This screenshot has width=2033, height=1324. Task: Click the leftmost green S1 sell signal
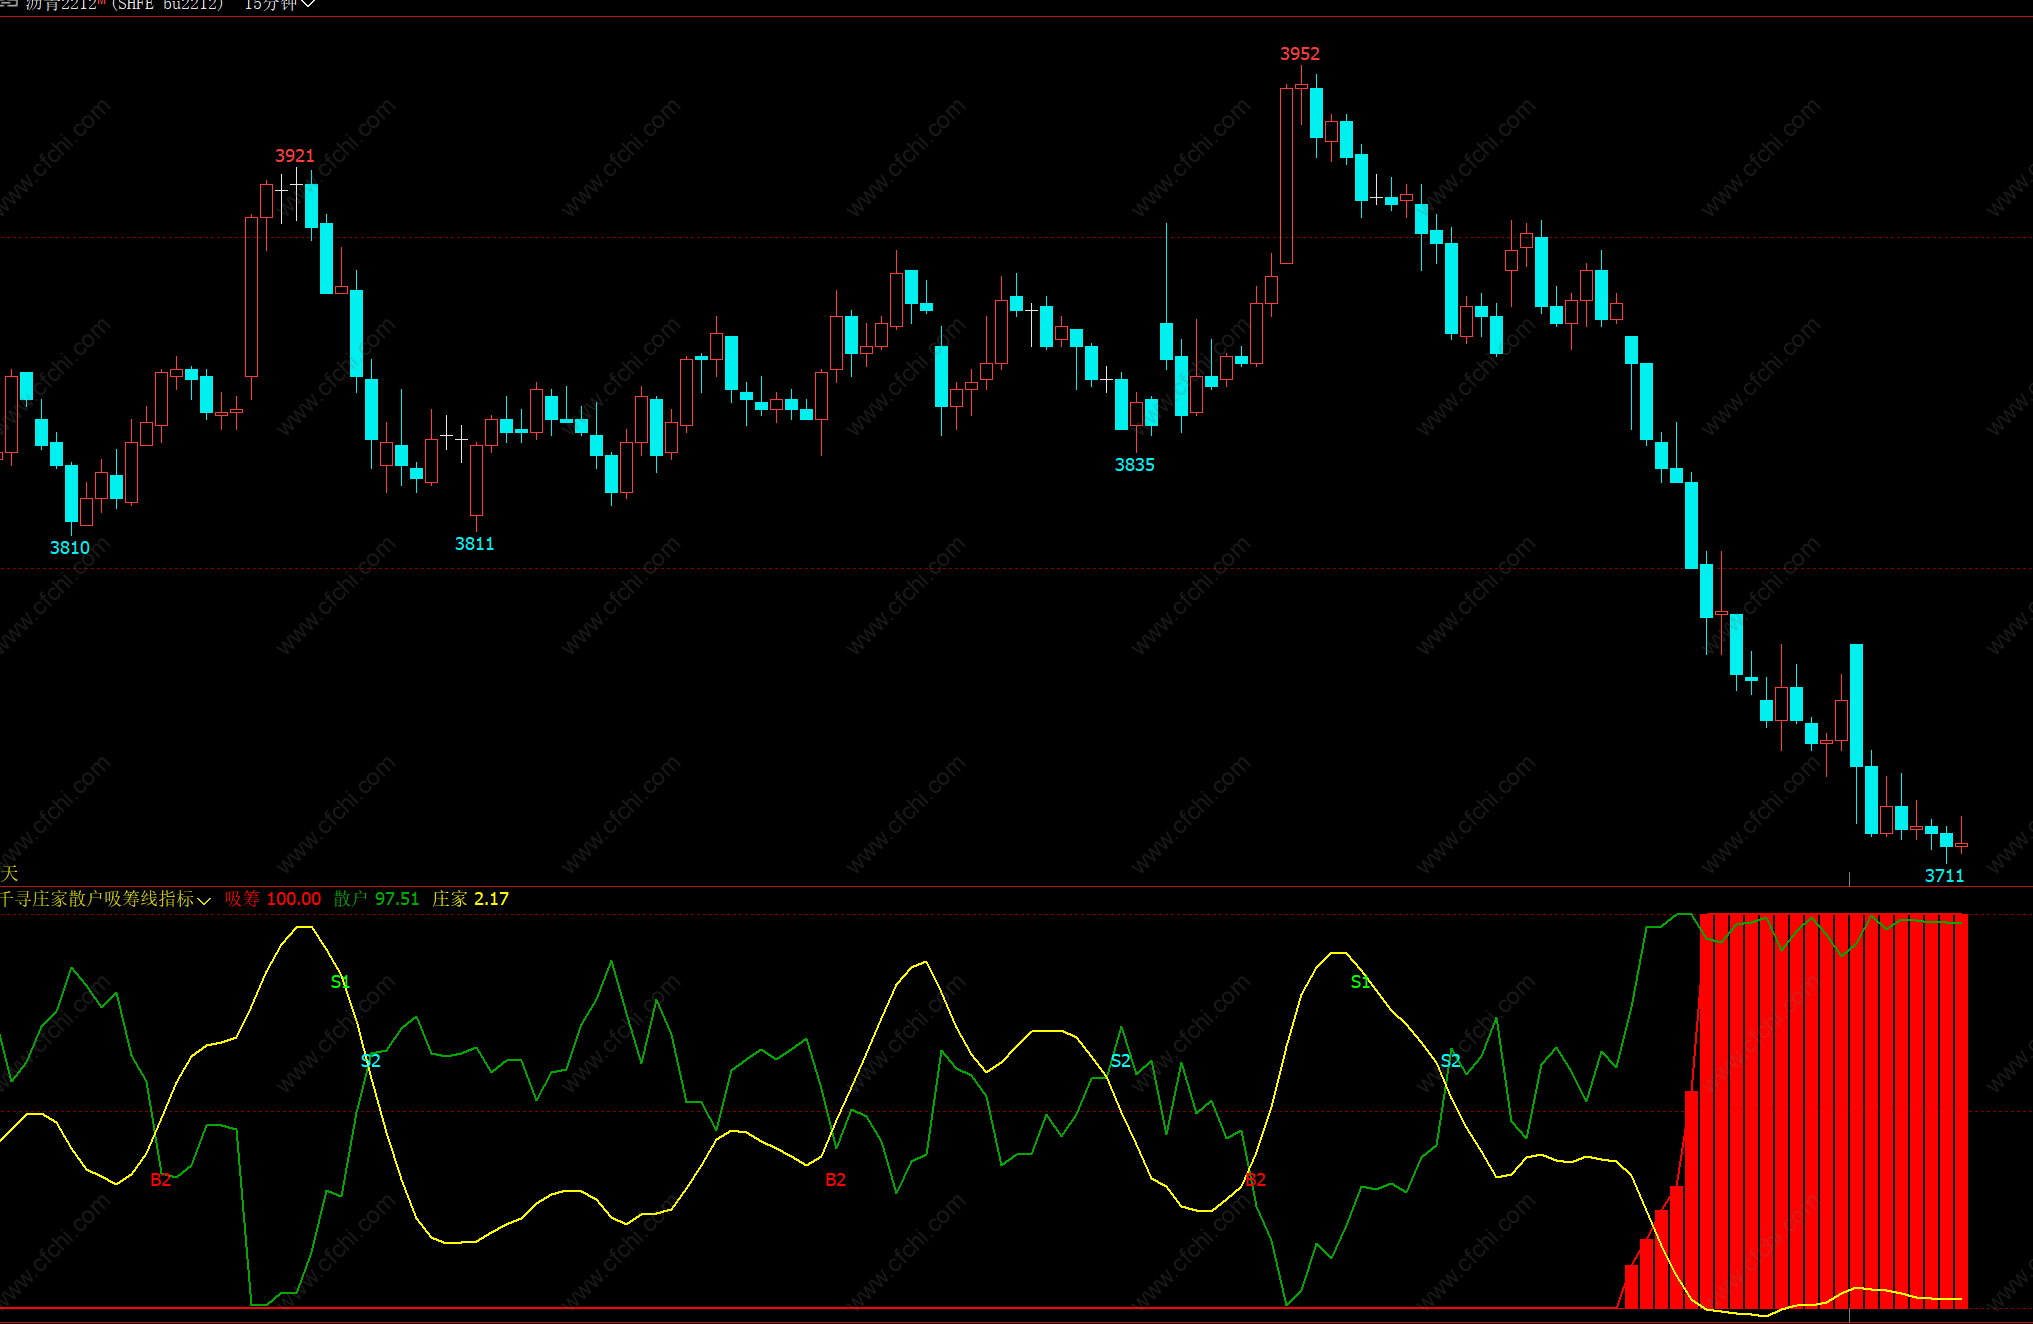[340, 982]
